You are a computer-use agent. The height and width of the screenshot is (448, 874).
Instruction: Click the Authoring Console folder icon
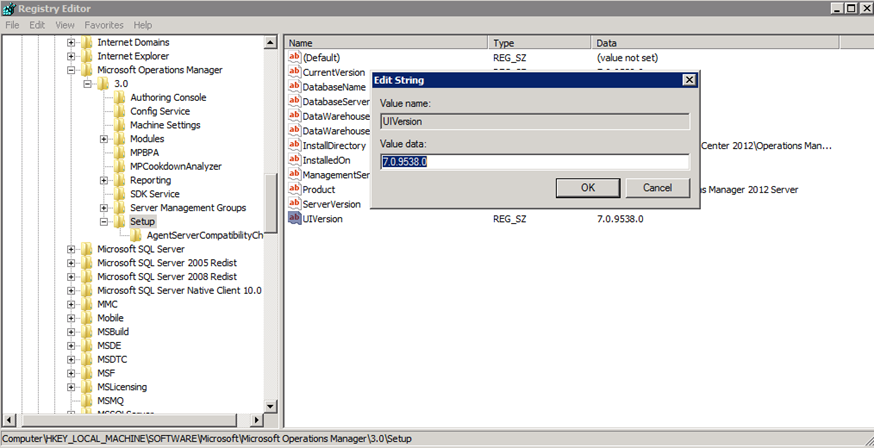point(120,98)
